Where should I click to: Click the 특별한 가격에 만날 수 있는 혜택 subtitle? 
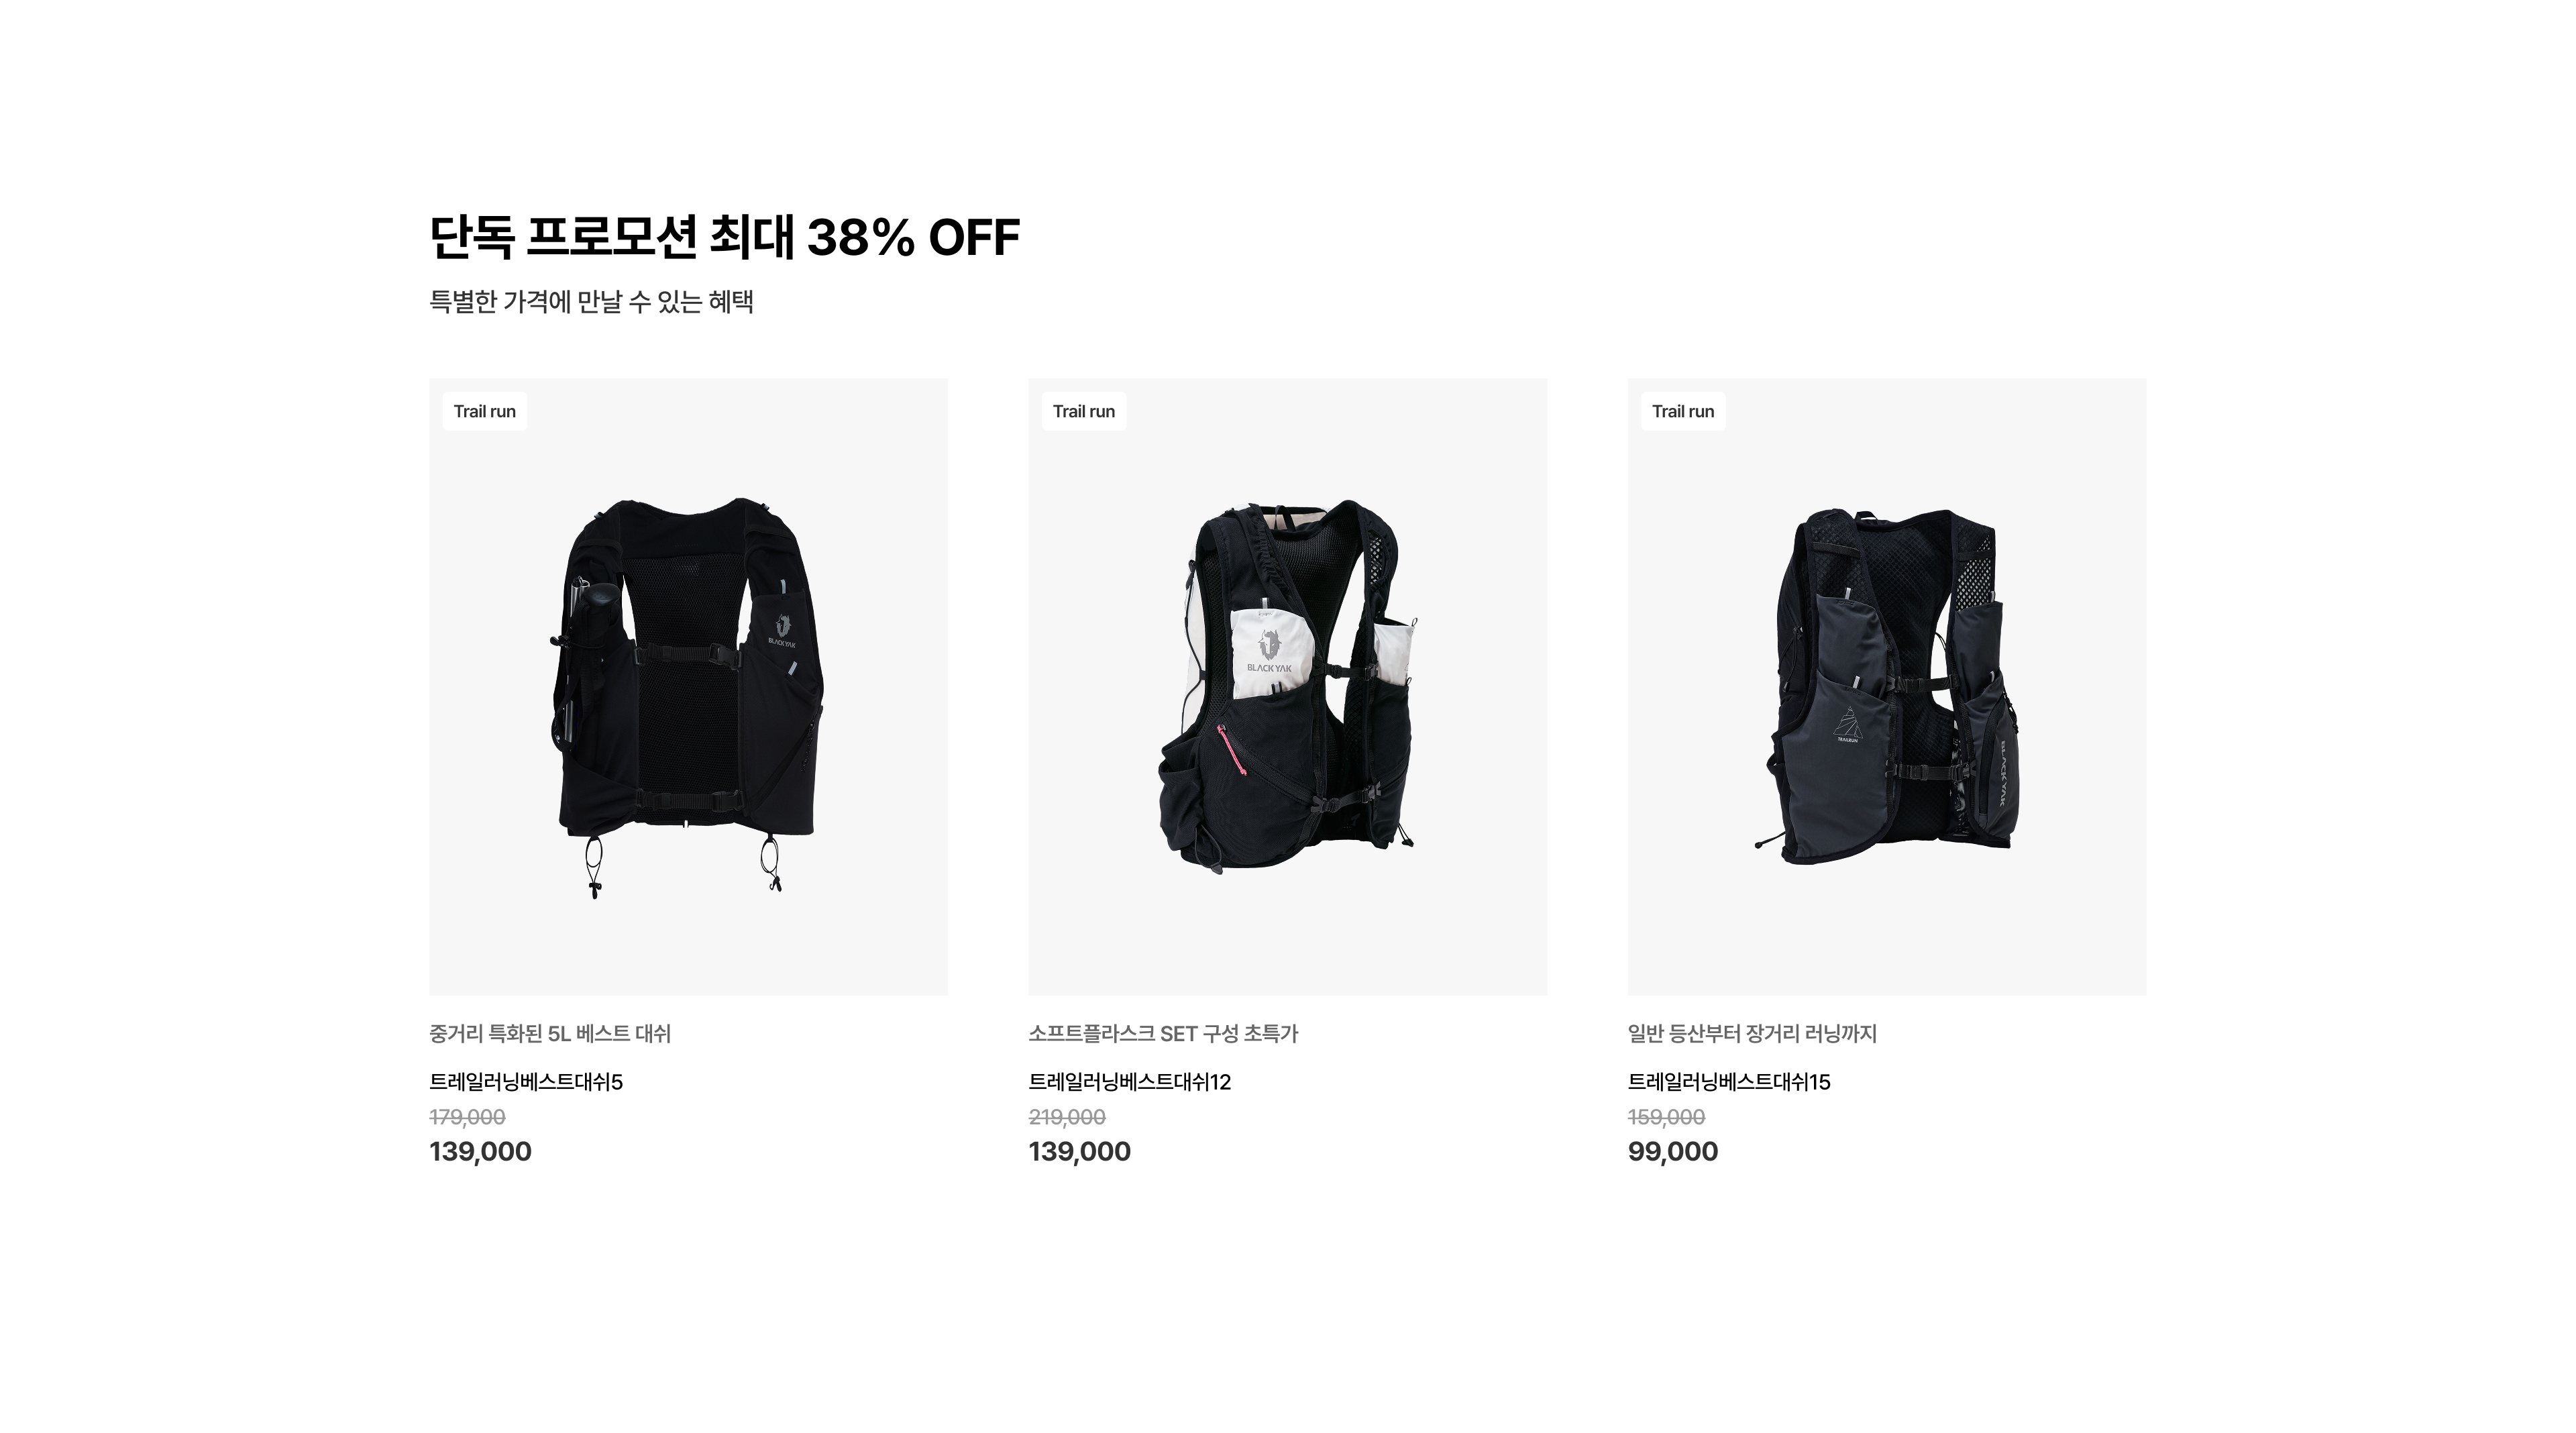coord(591,301)
